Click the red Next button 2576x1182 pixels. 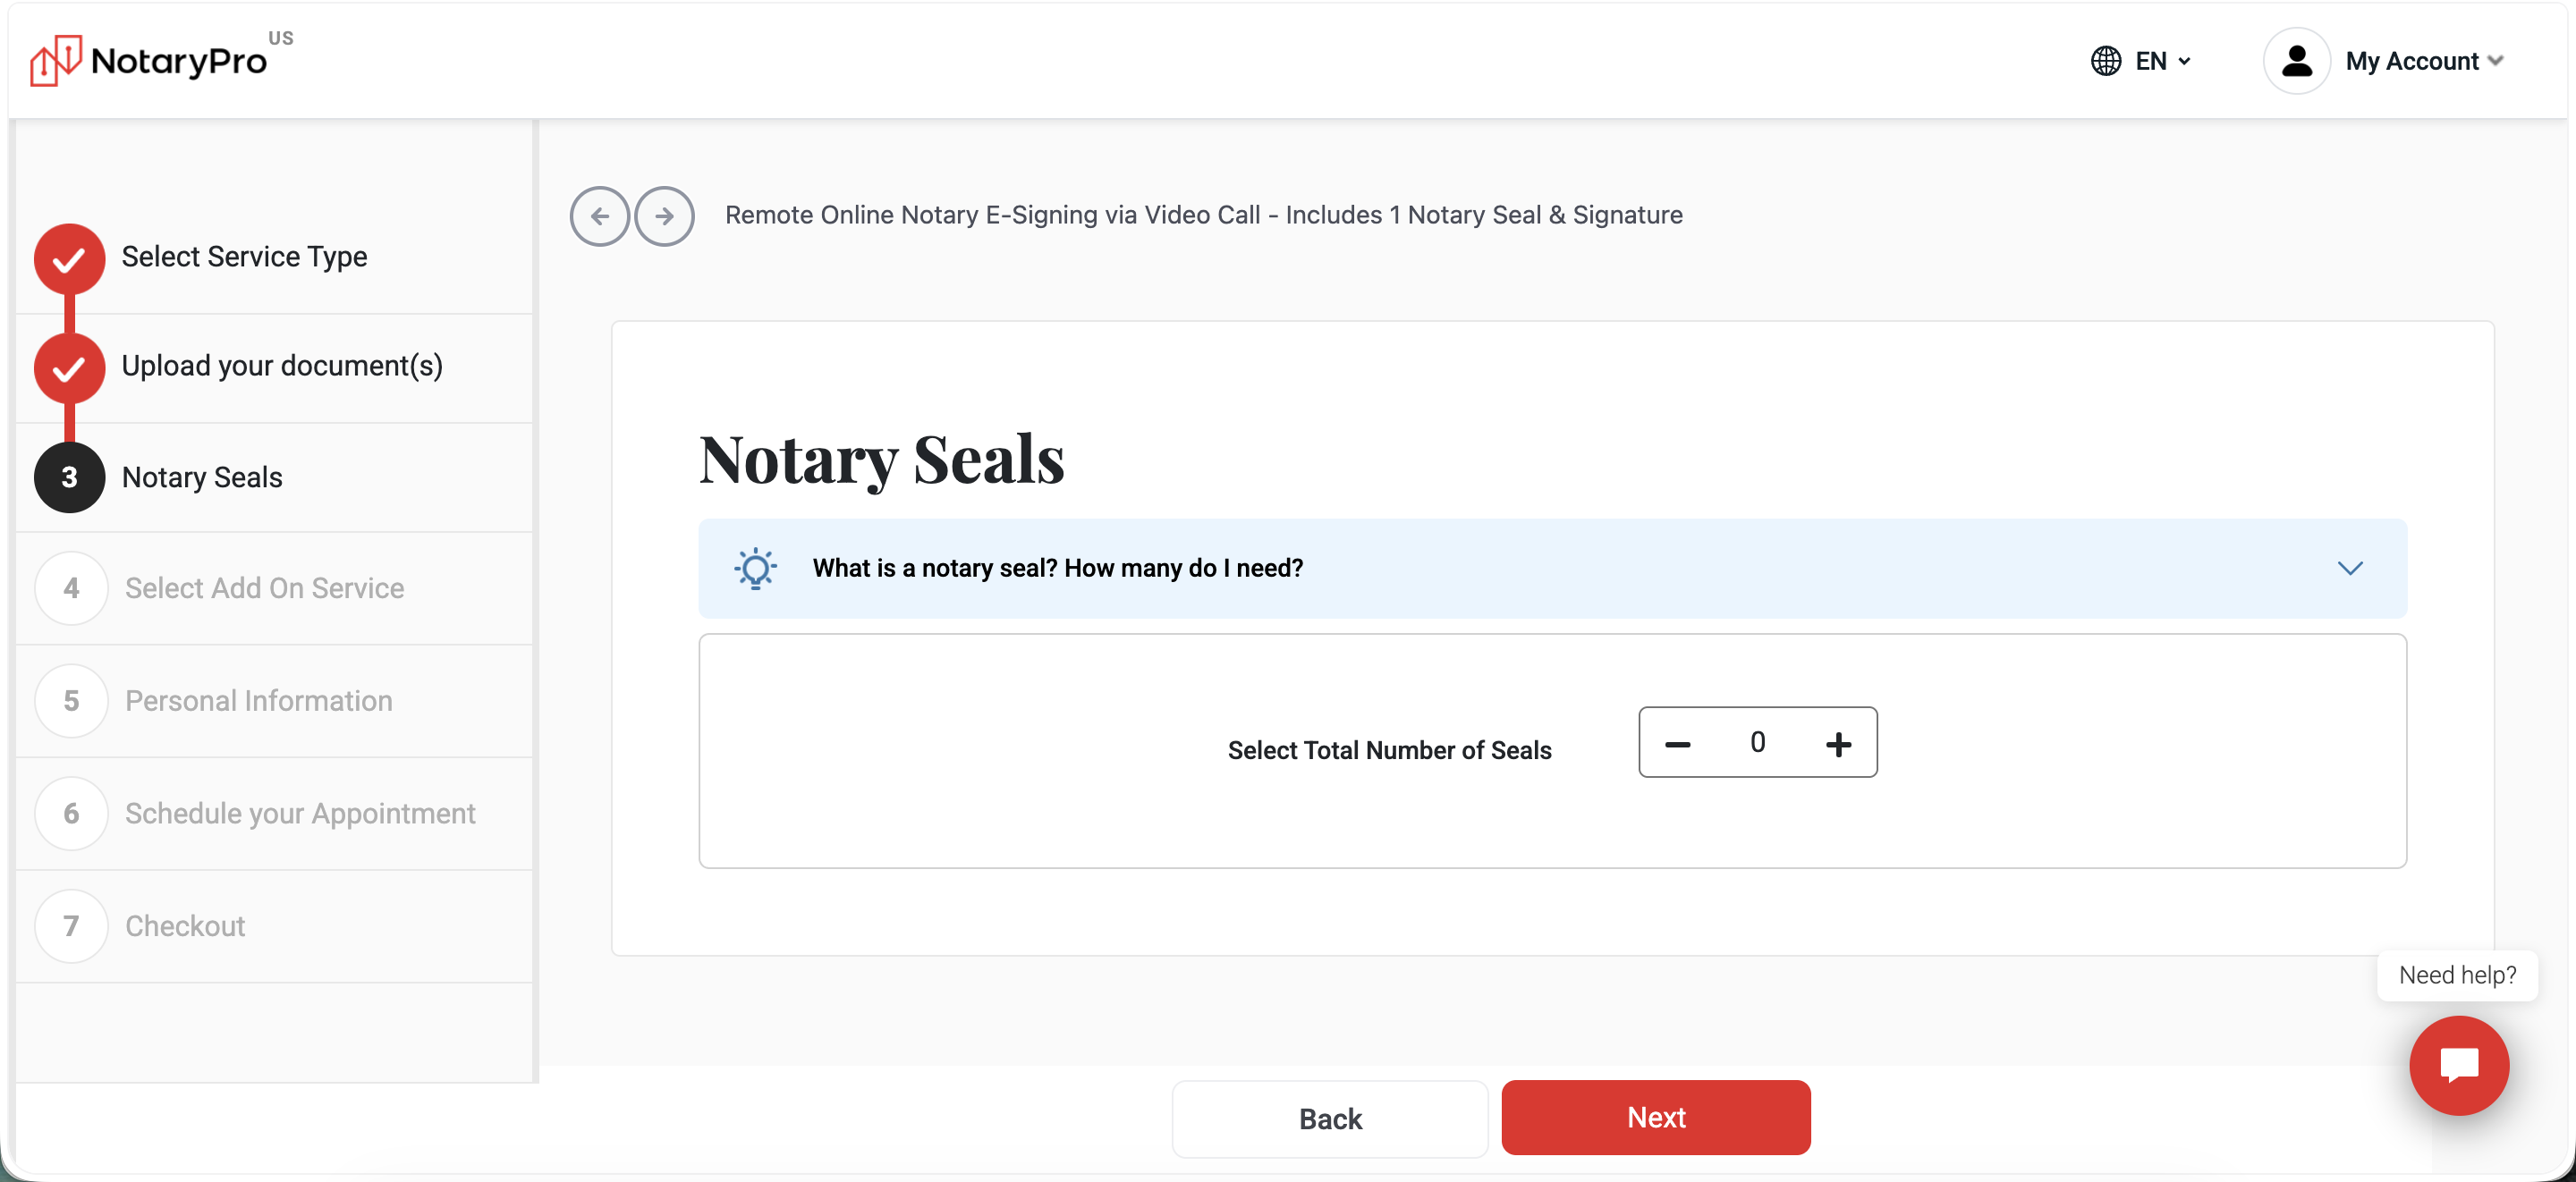[1656, 1117]
